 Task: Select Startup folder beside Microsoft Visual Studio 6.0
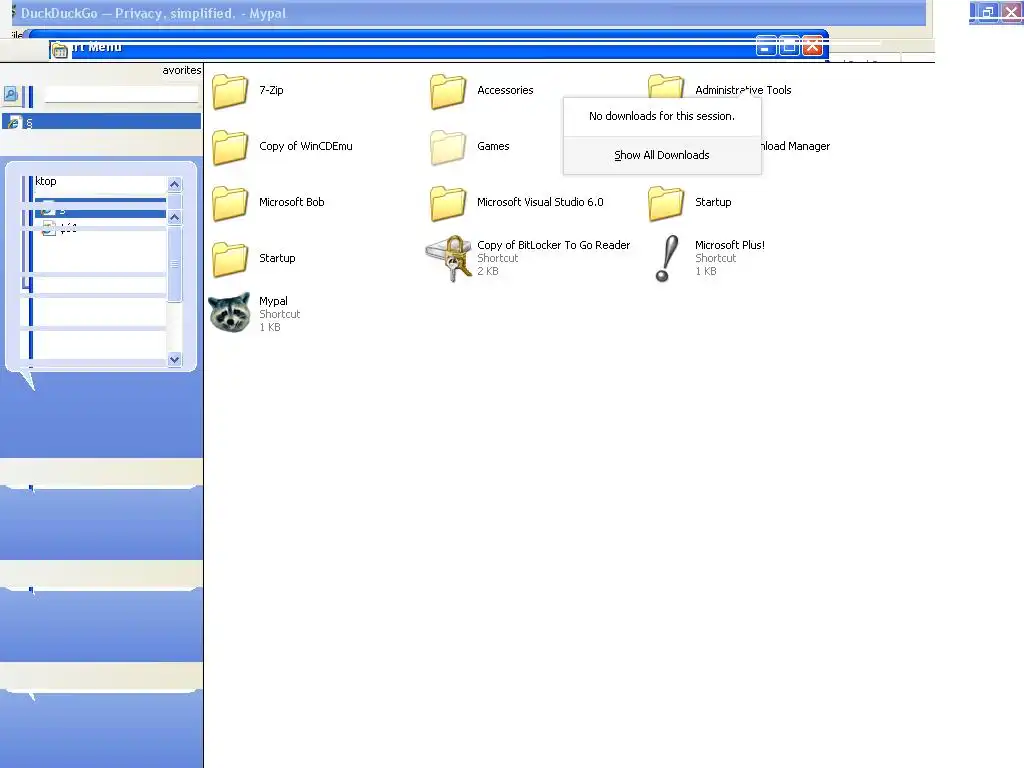point(690,202)
